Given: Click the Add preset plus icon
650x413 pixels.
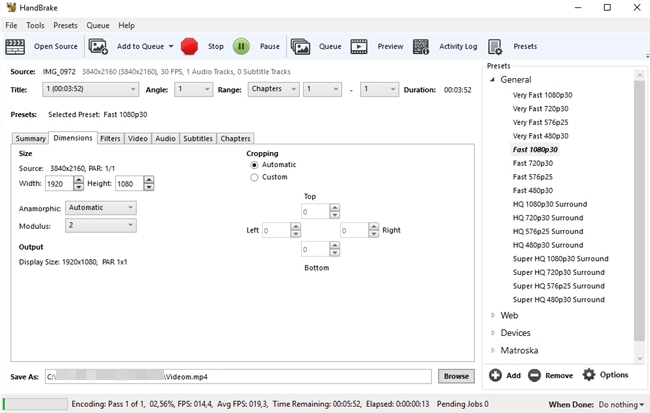Looking at the screenshot, I should [495, 375].
